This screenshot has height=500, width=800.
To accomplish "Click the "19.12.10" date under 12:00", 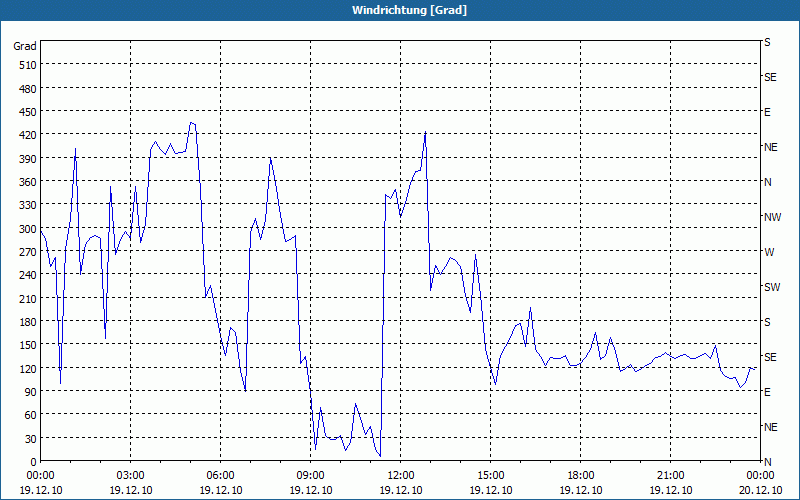I will [x=401, y=490].
